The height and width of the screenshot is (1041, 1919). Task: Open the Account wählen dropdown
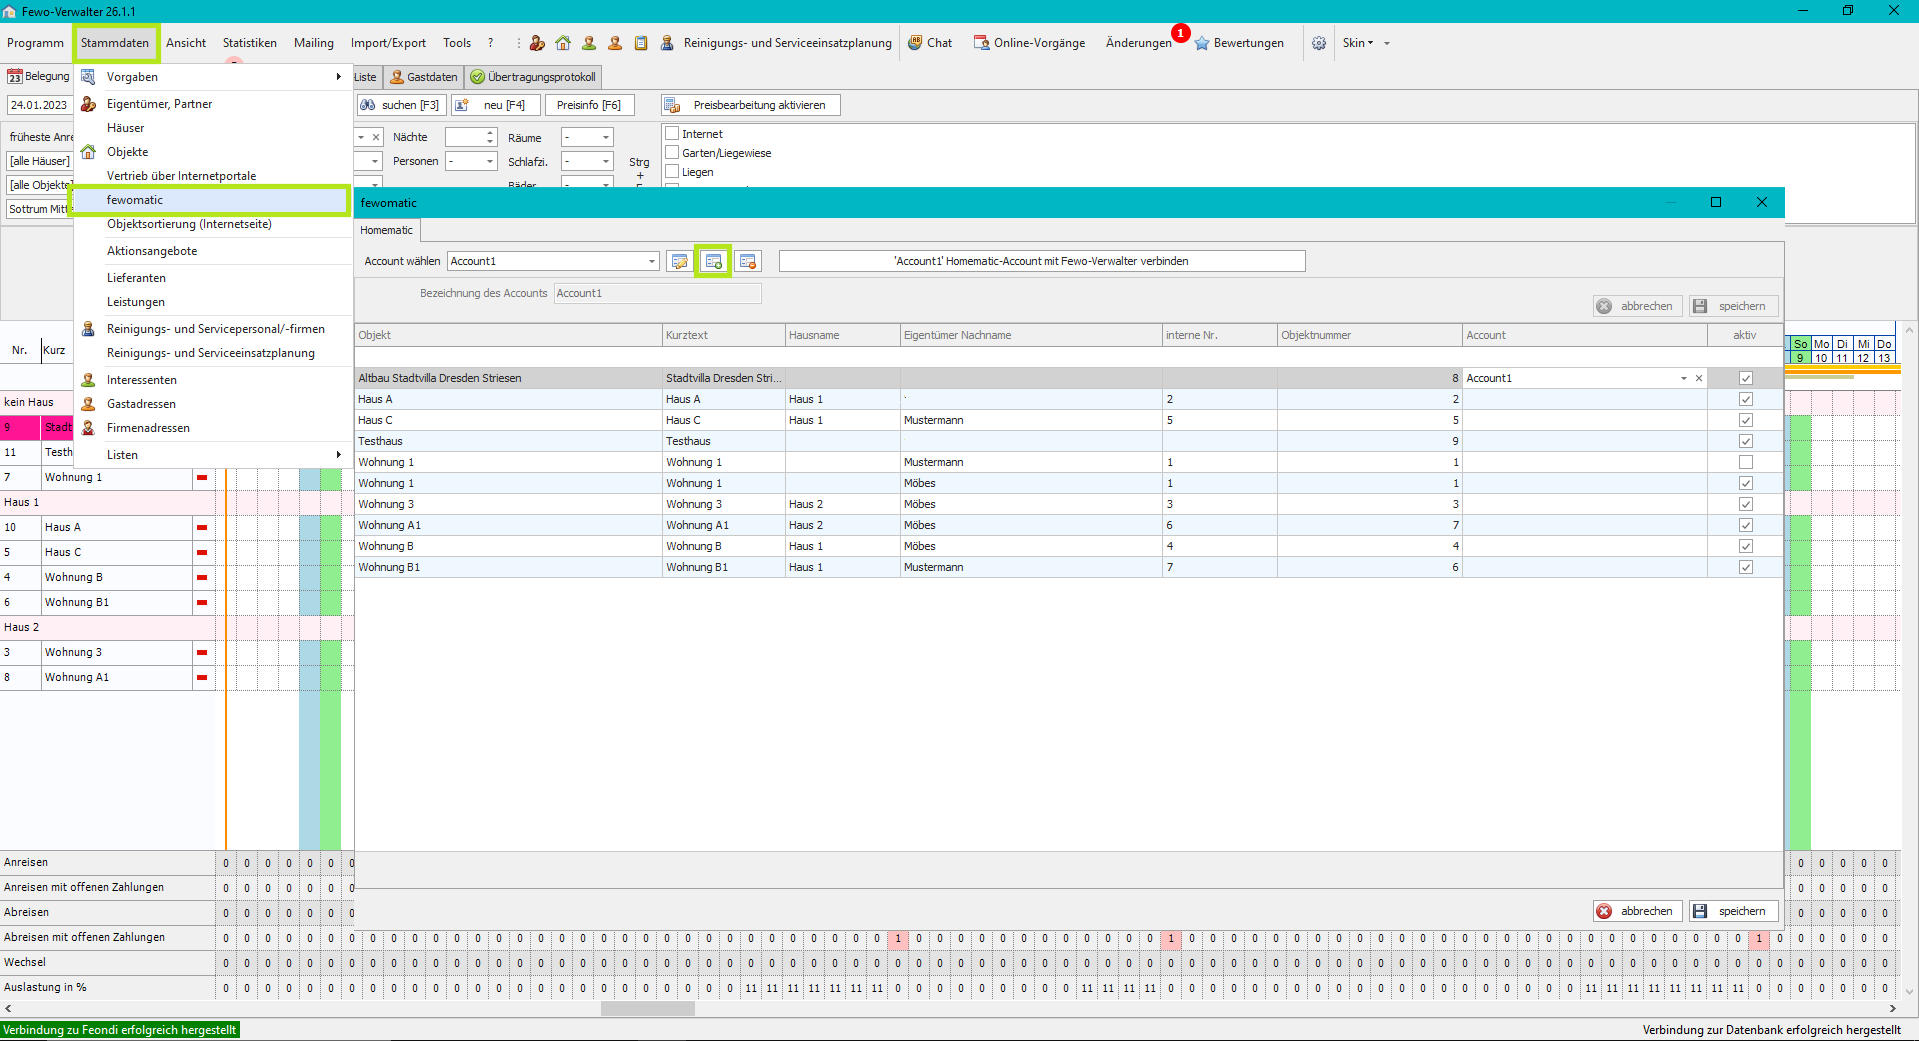coord(651,261)
